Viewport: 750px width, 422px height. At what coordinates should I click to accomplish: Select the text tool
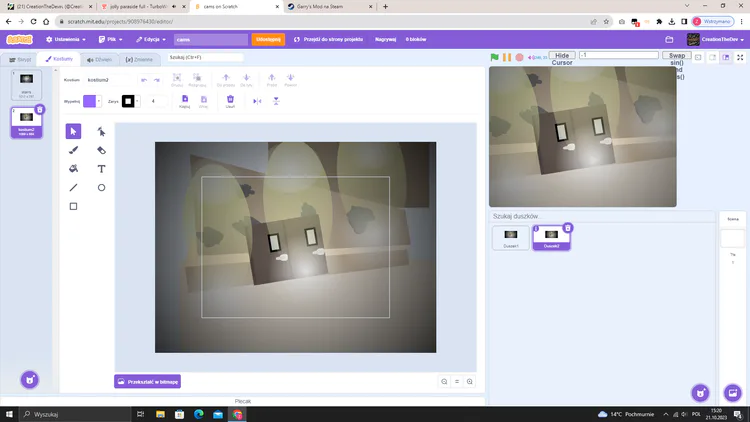[x=101, y=168]
